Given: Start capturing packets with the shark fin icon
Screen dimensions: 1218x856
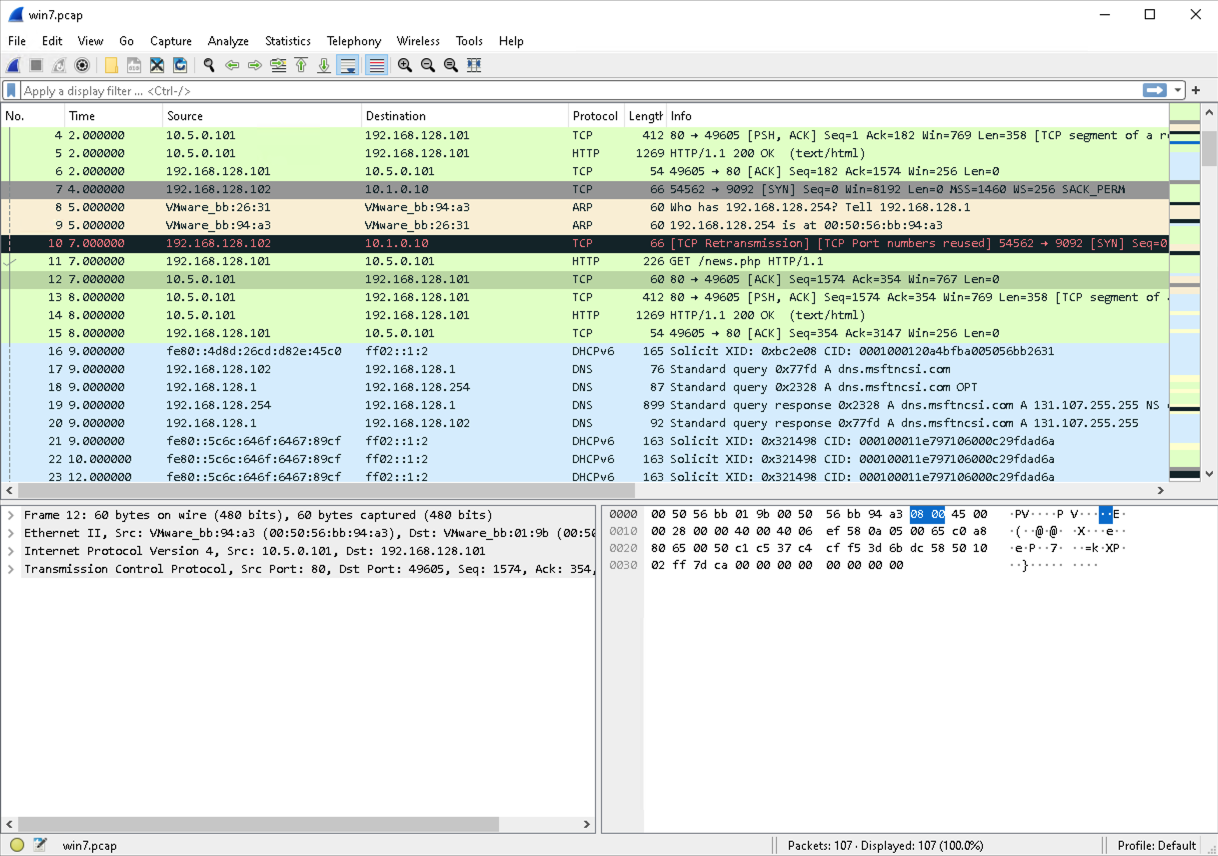Looking at the screenshot, I should click(14, 65).
